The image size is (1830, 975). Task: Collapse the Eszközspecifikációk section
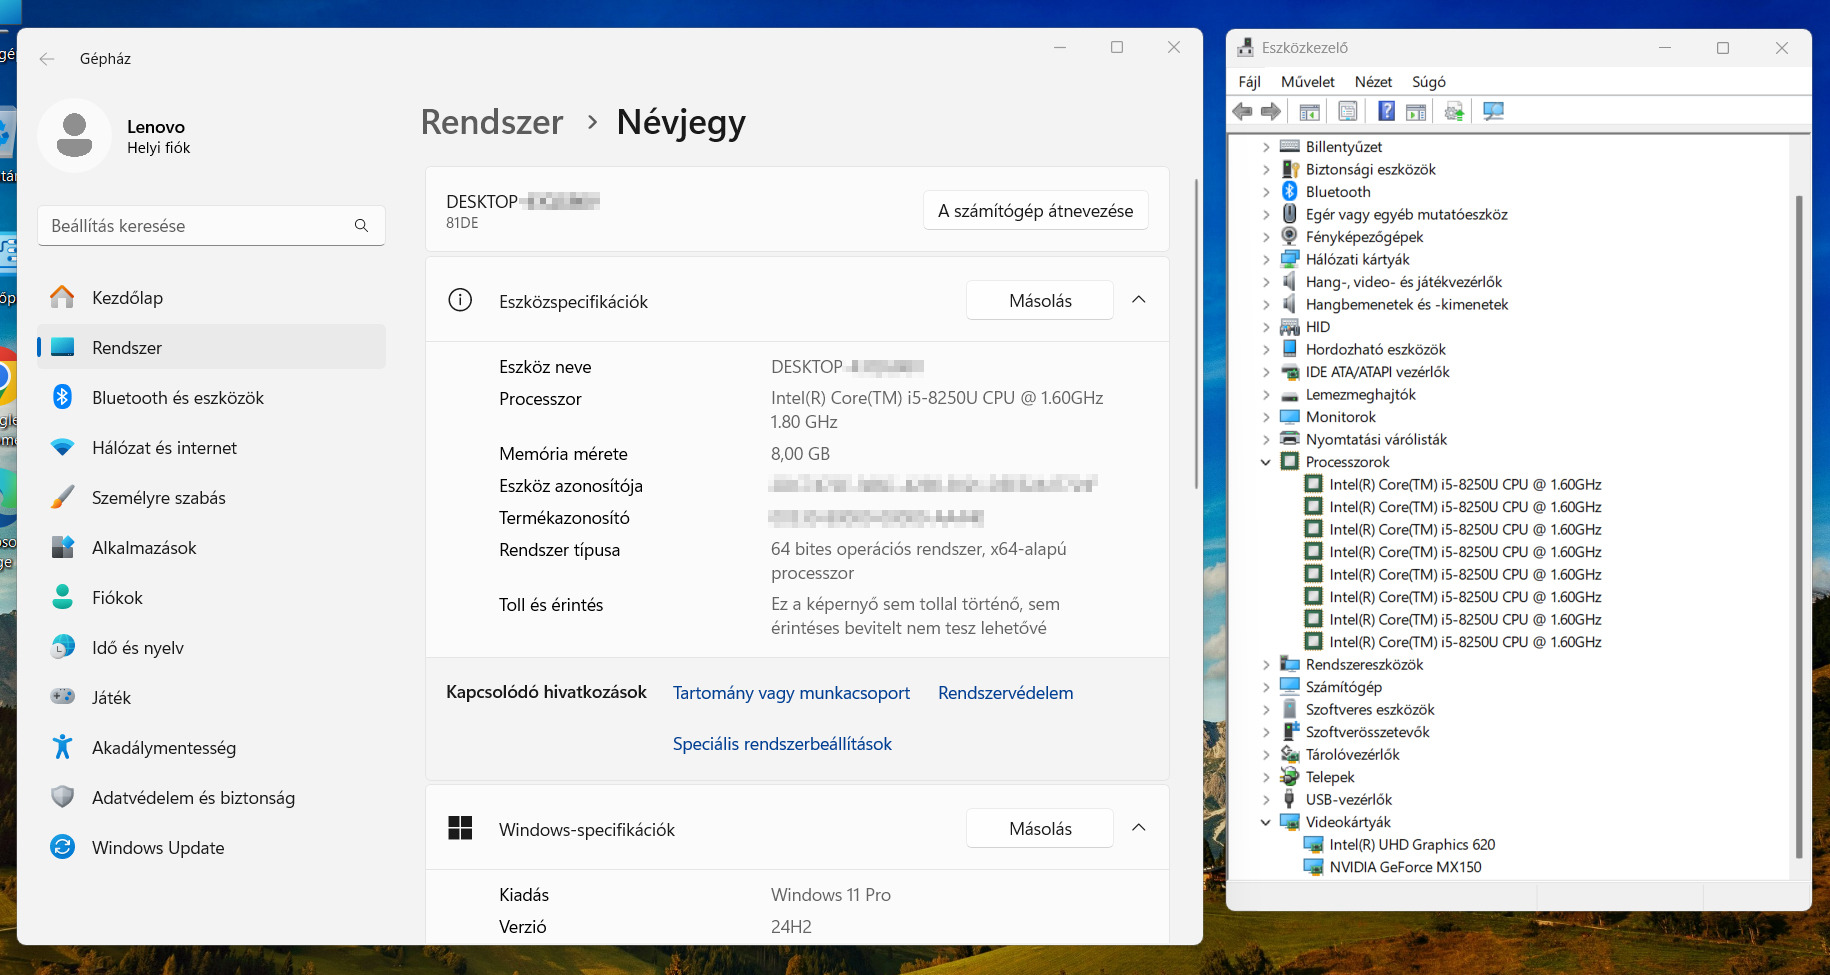click(1139, 300)
